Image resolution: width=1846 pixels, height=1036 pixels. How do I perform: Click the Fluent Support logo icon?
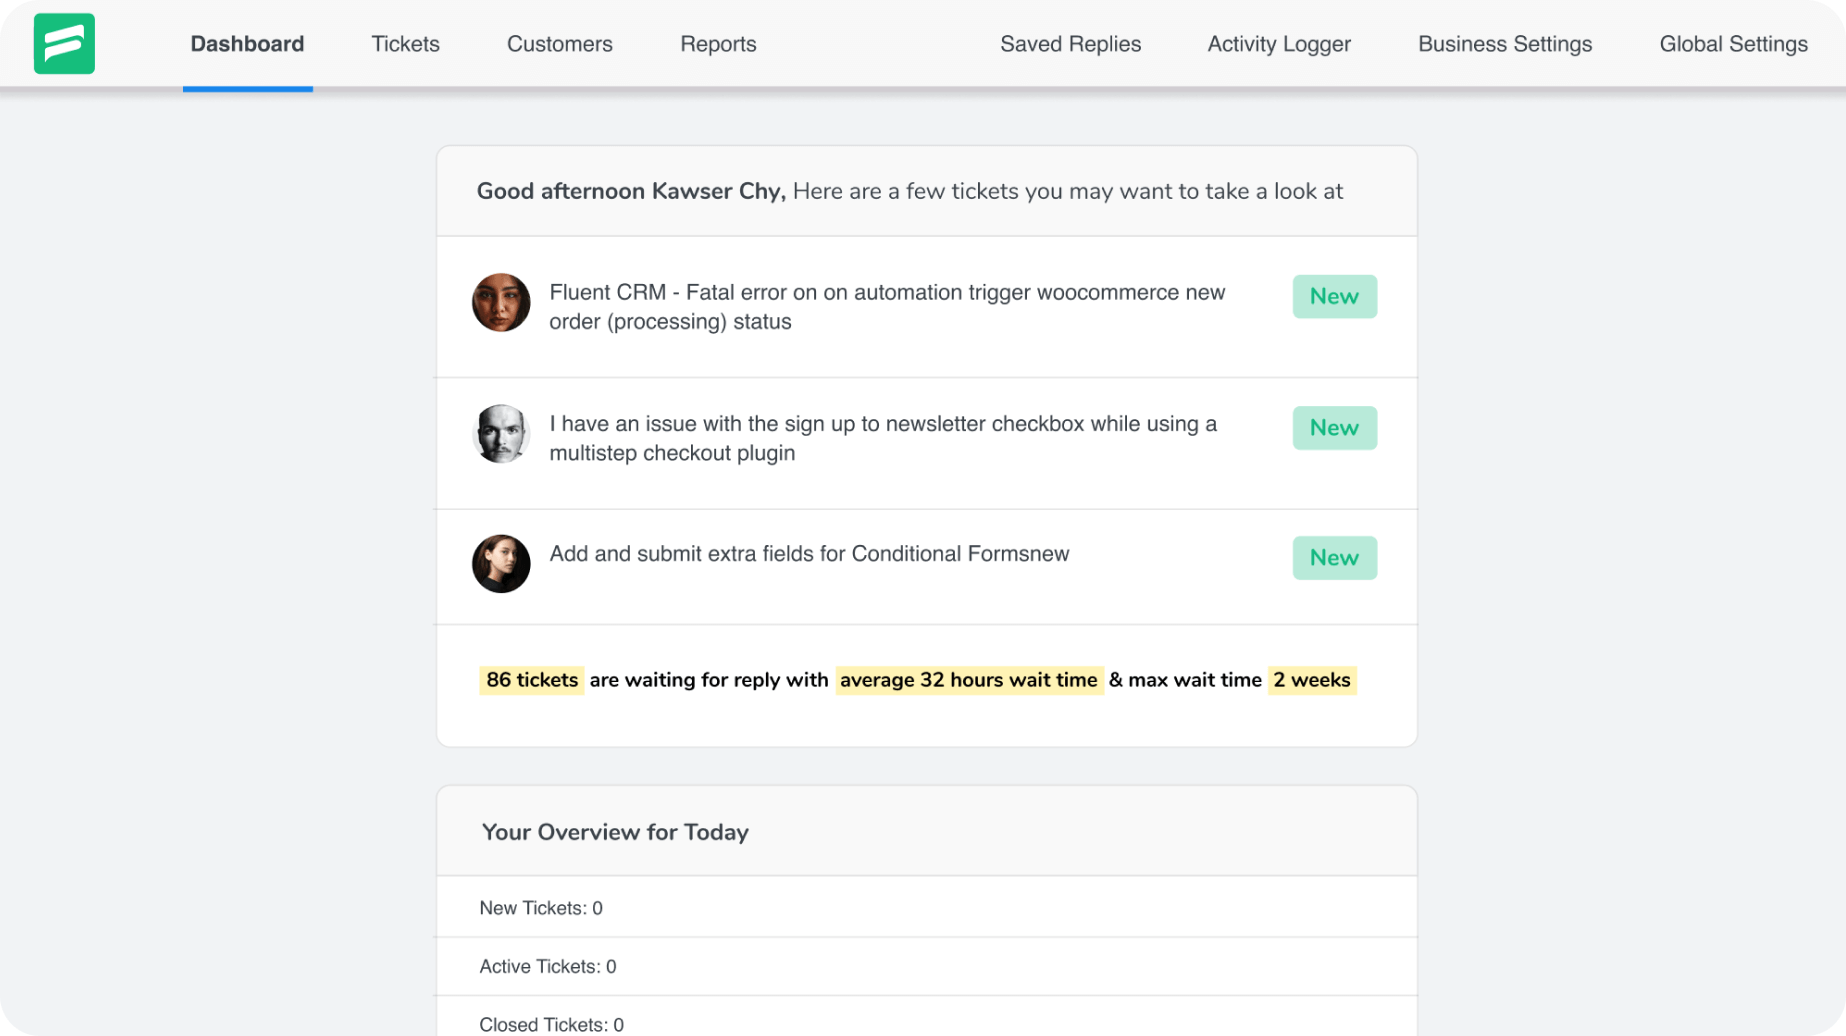point(63,44)
